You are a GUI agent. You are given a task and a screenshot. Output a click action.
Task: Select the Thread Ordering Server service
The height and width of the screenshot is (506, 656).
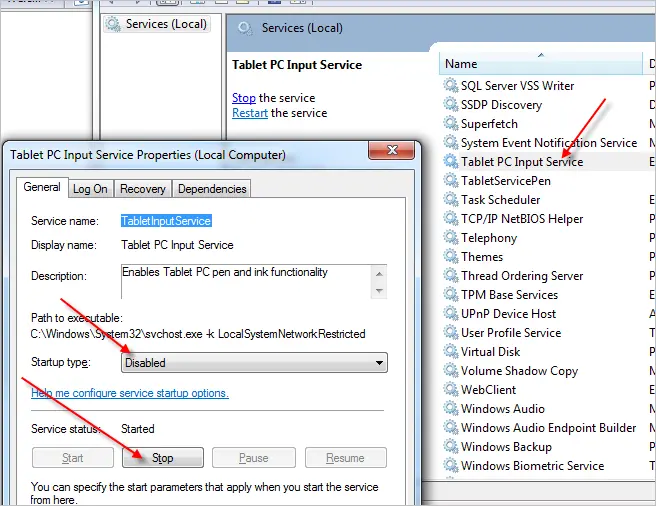point(522,275)
